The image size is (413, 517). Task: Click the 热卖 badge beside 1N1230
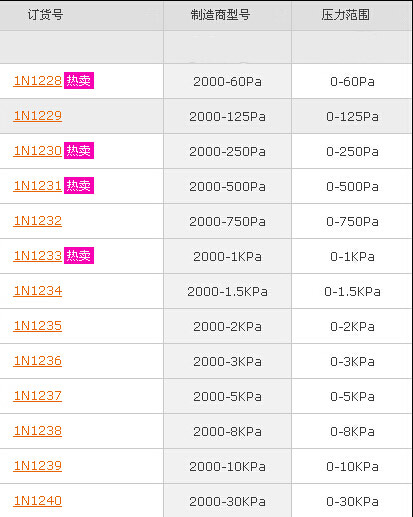[x=79, y=150]
